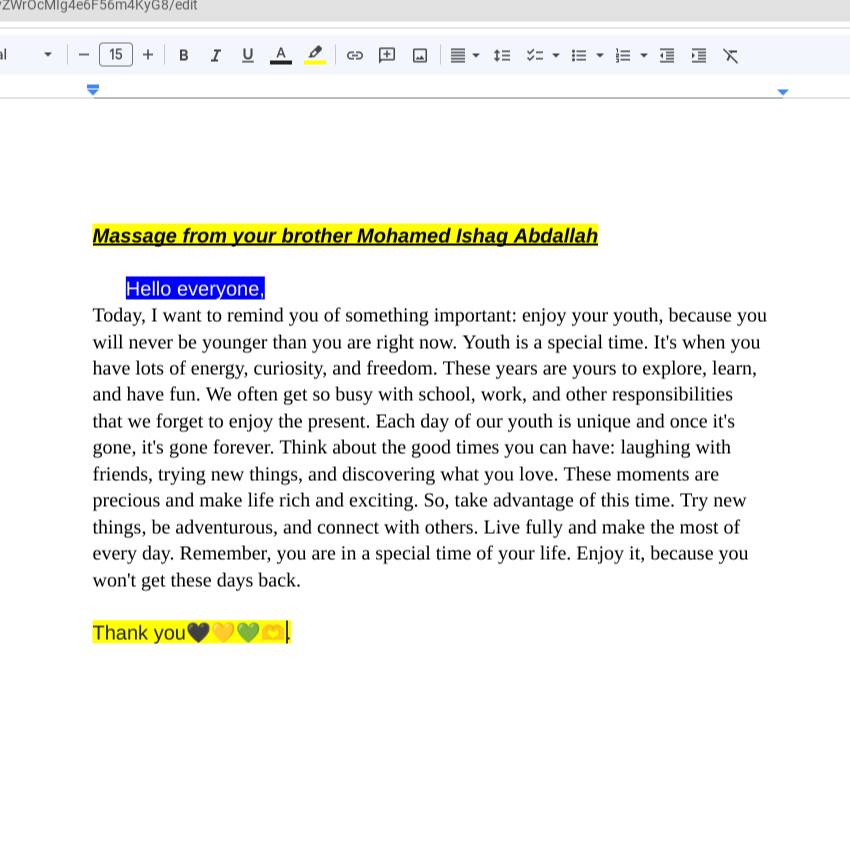The image size is (850, 850).
Task: Click the checklist icon
Action: (535, 55)
